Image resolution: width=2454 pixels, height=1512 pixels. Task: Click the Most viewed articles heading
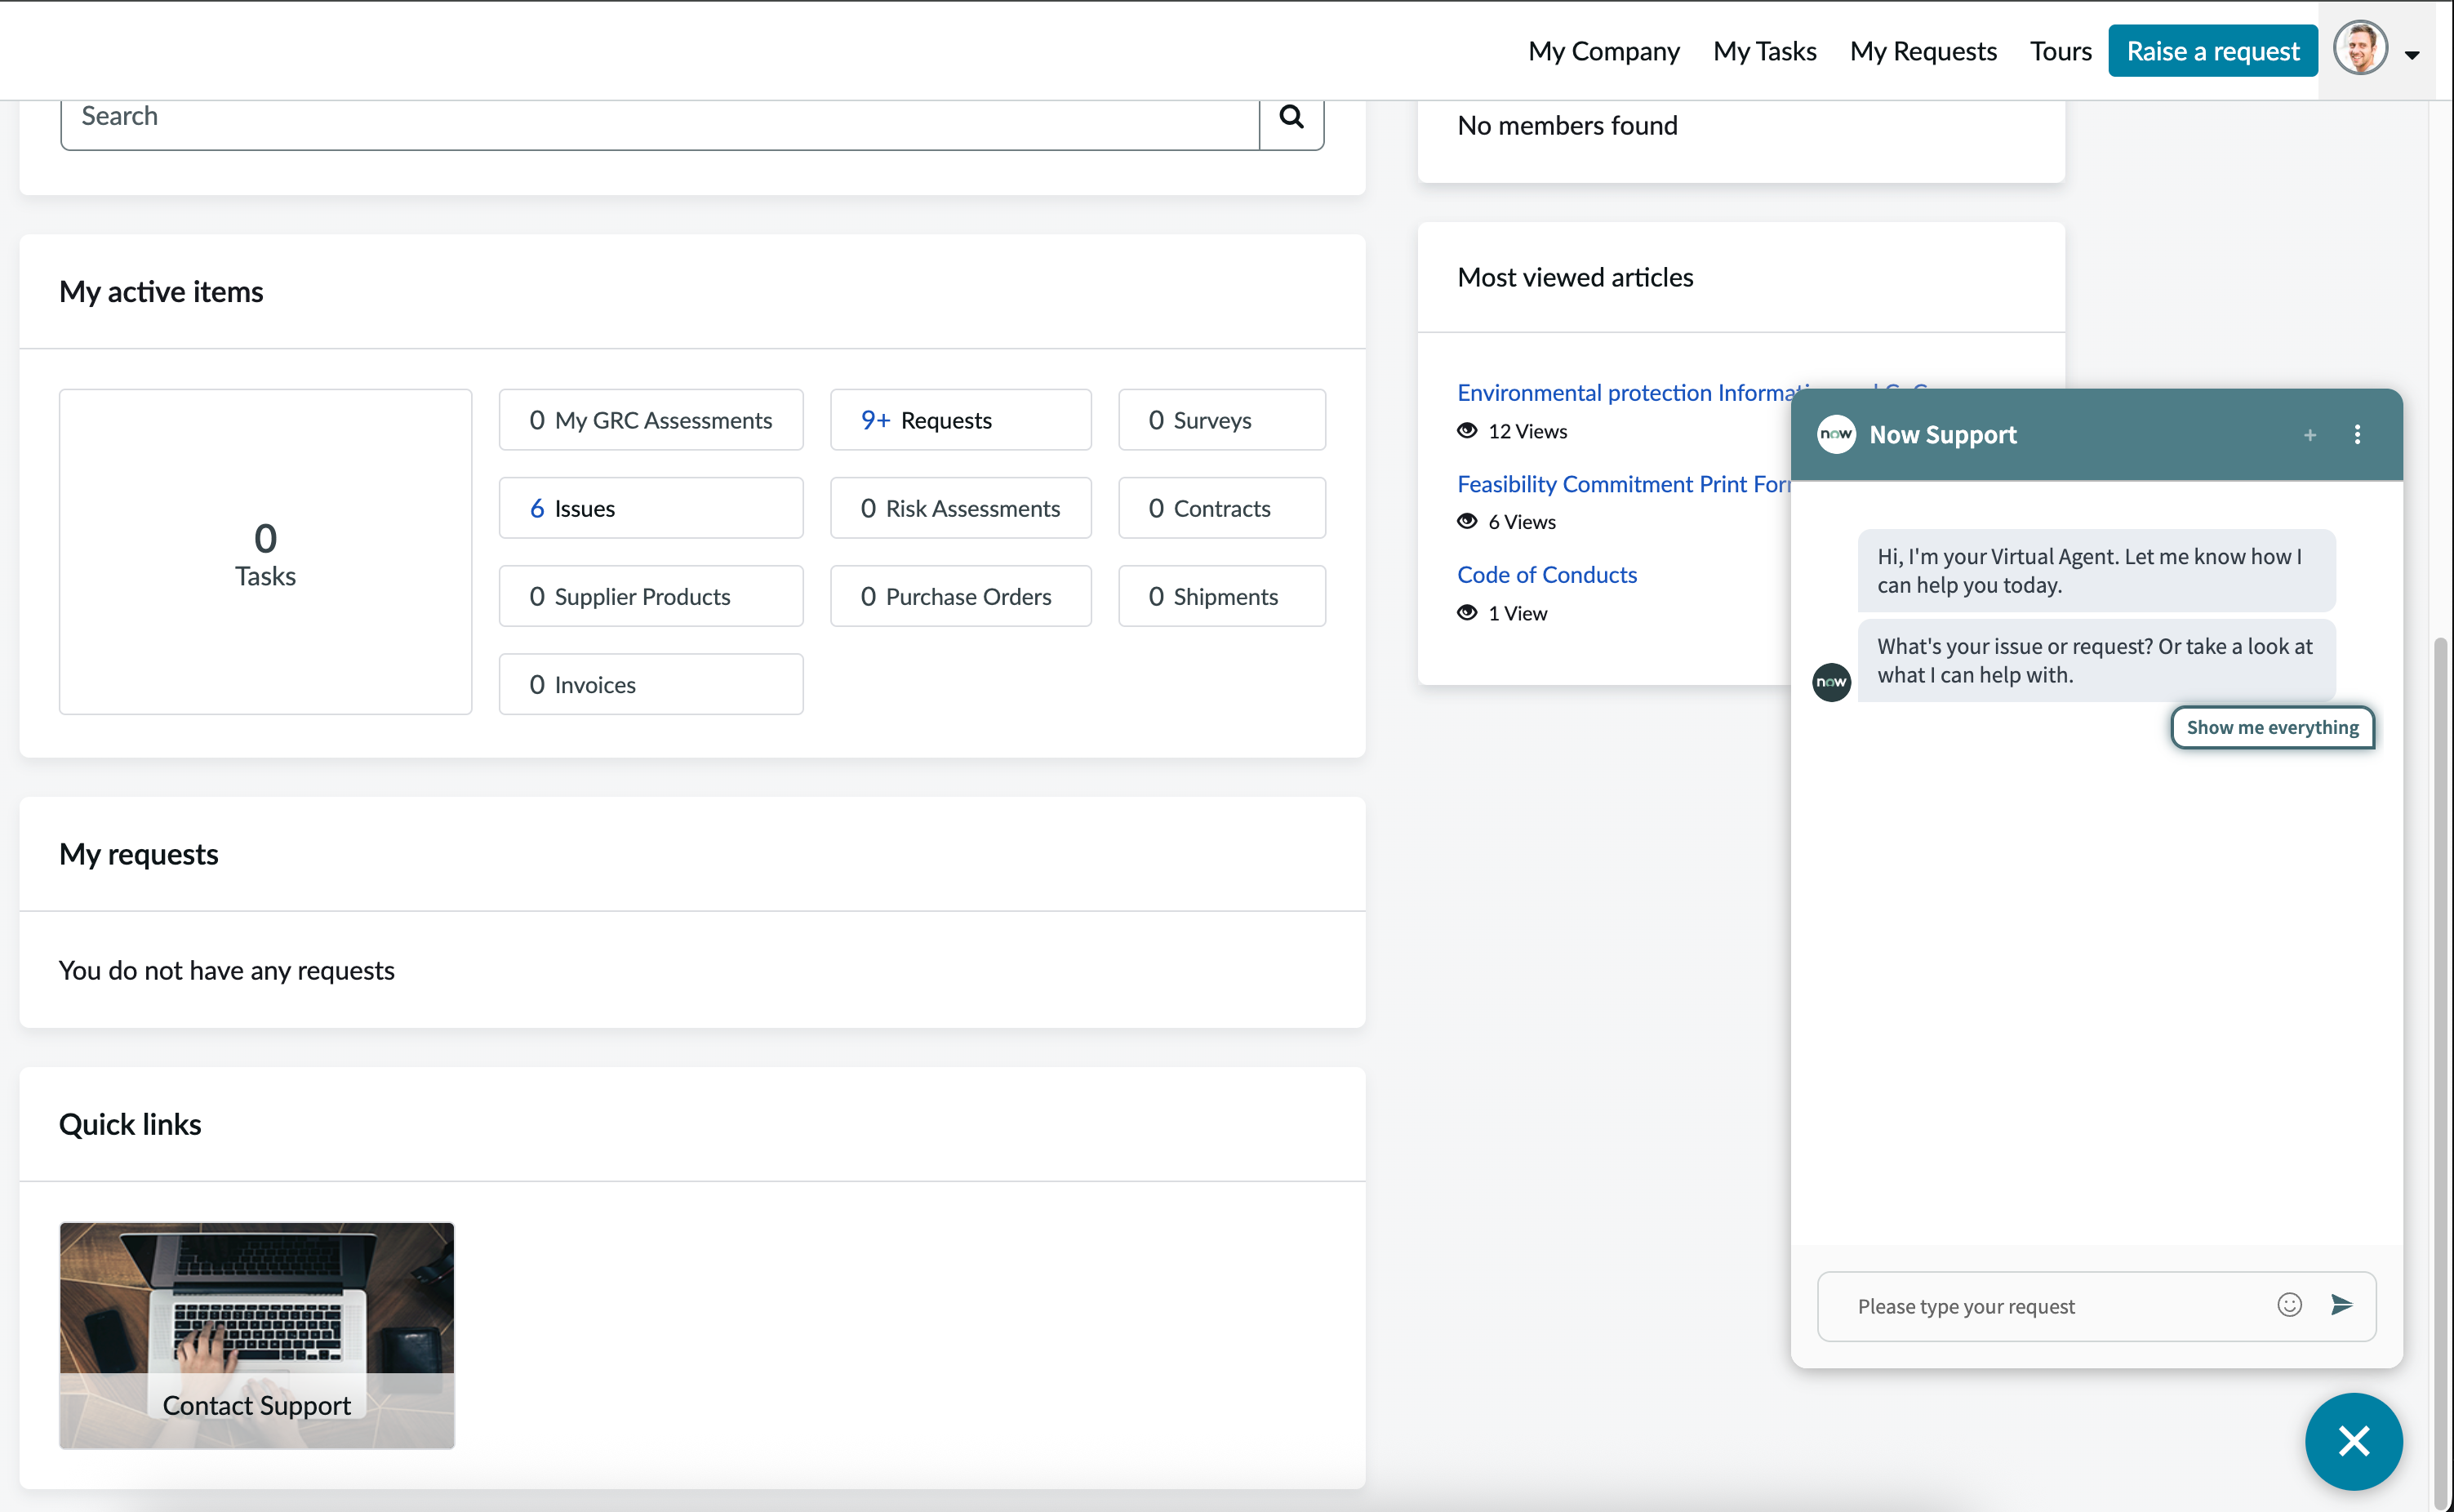point(1575,277)
